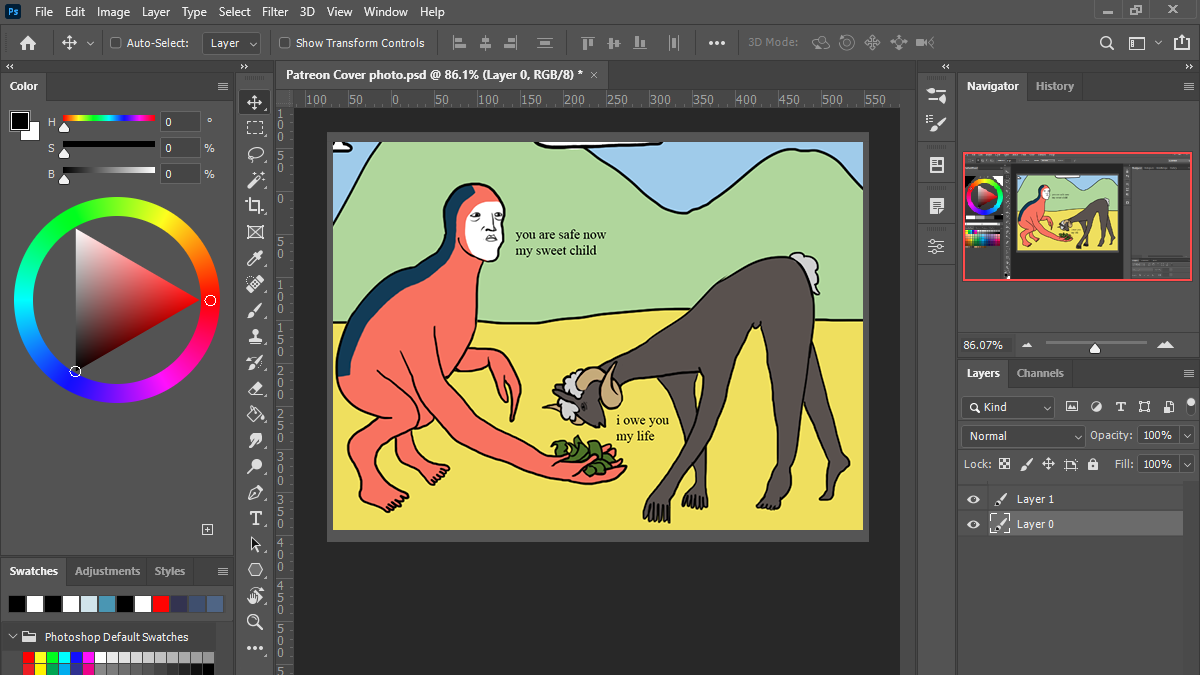
Task: Select the Zoom tool in toolbar
Action: (x=255, y=622)
